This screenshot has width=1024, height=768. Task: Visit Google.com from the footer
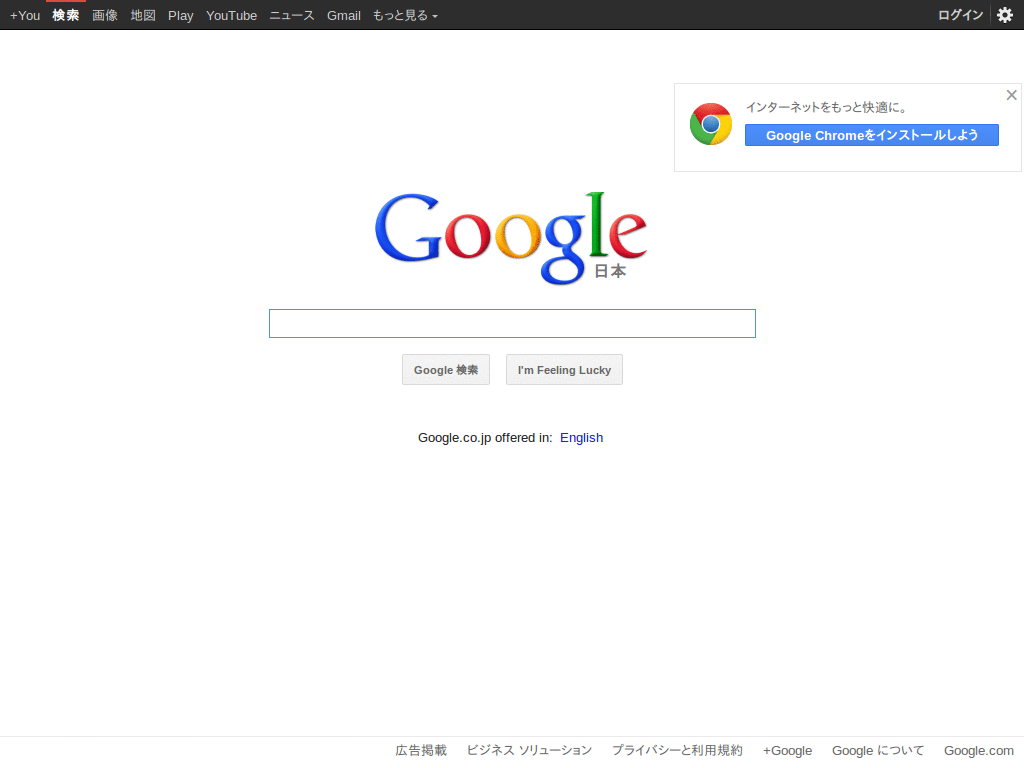point(978,750)
